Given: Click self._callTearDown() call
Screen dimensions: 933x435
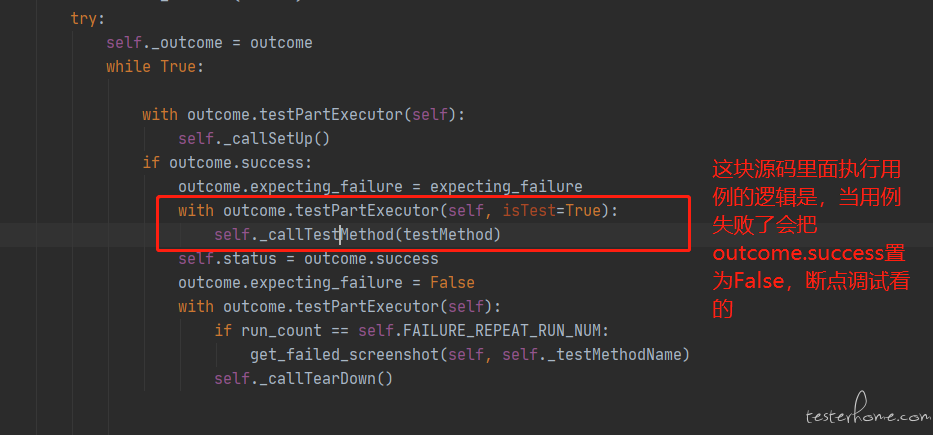Looking at the screenshot, I should pyautogui.click(x=303, y=378).
